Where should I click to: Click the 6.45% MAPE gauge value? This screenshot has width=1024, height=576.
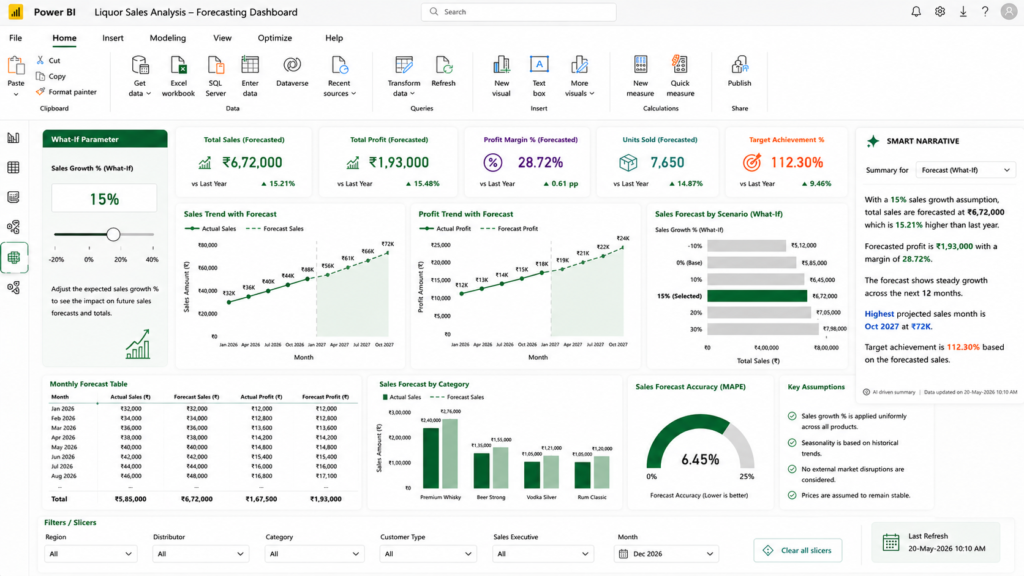pyautogui.click(x=700, y=460)
